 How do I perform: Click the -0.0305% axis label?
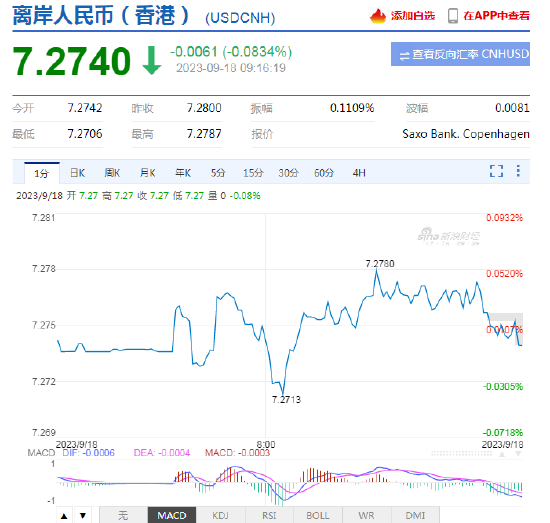[503, 387]
